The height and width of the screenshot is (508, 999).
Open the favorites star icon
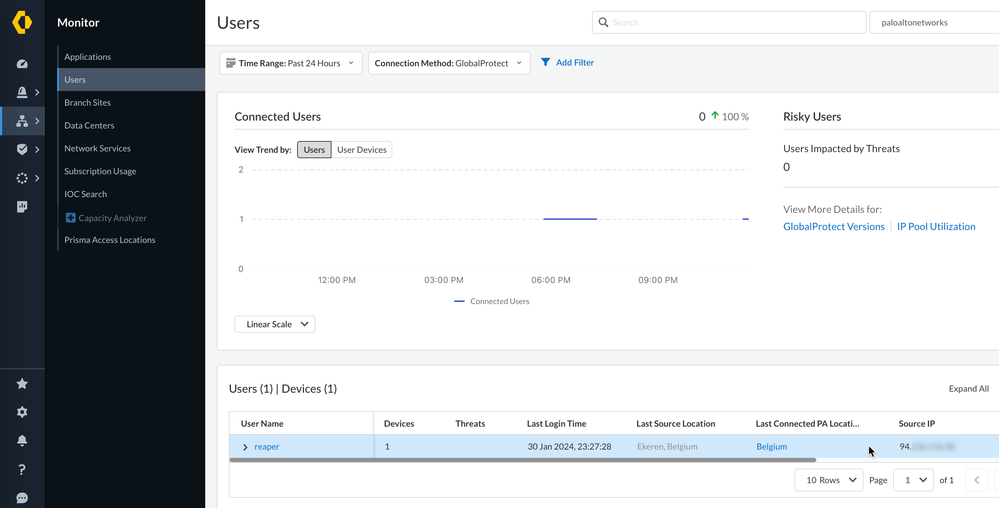pos(22,384)
